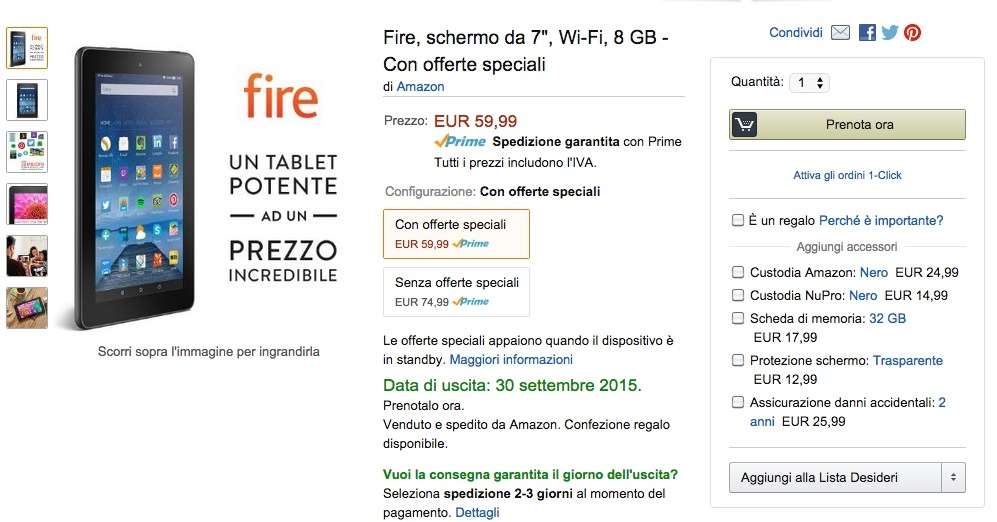Select the 'Con offerte speciali' configuration

tap(456, 233)
